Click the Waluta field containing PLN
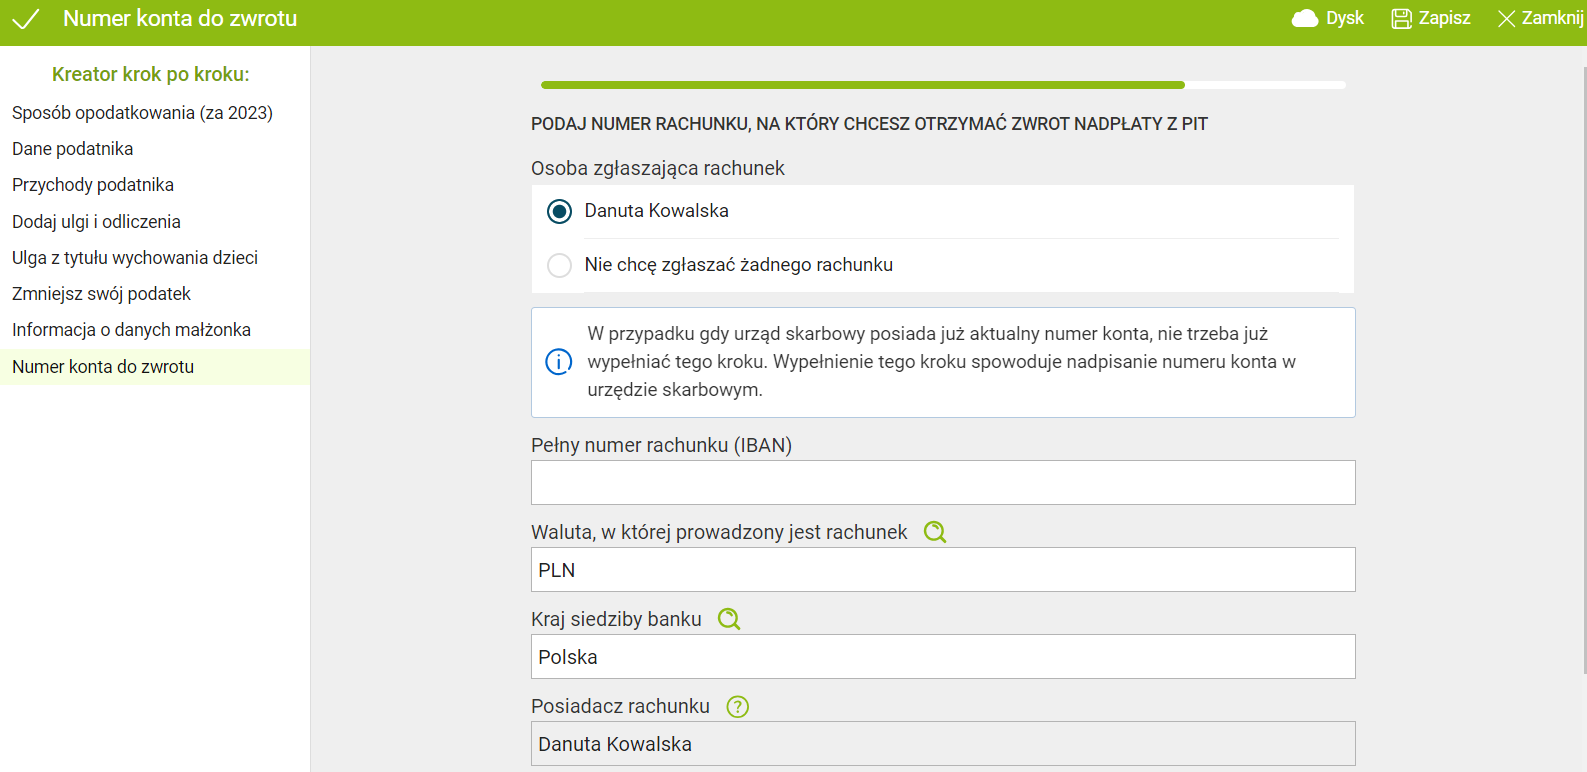This screenshot has height=772, width=1587. coord(943,570)
